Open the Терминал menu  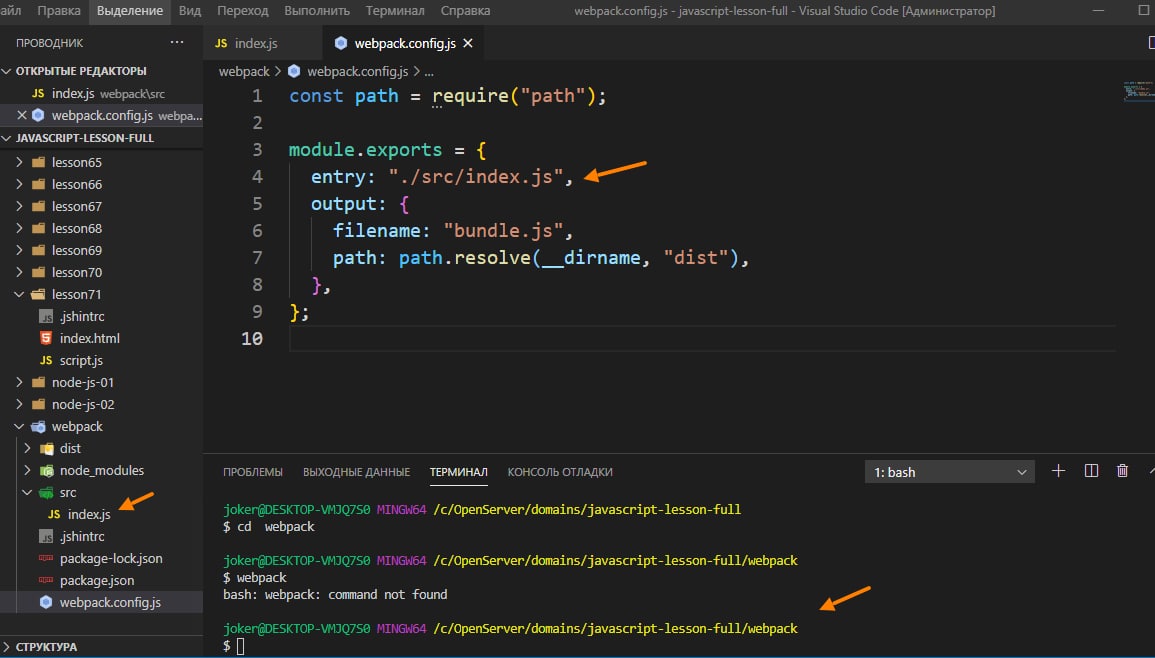[x=395, y=11]
